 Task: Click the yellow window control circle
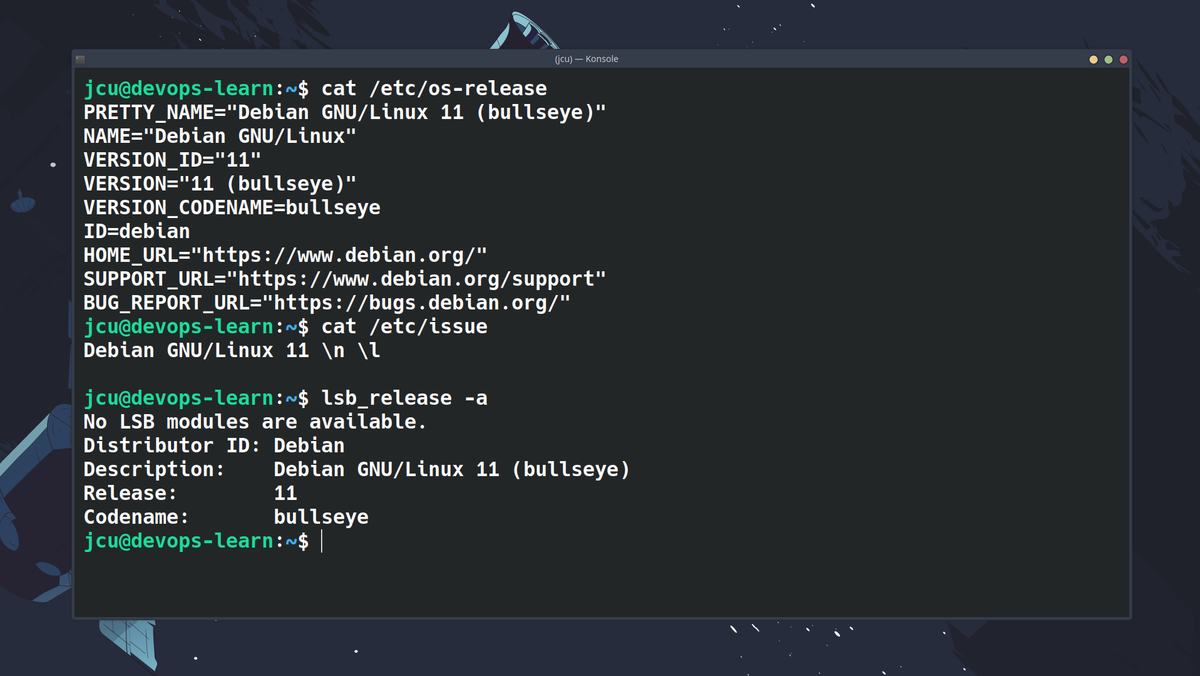pos(1092,59)
